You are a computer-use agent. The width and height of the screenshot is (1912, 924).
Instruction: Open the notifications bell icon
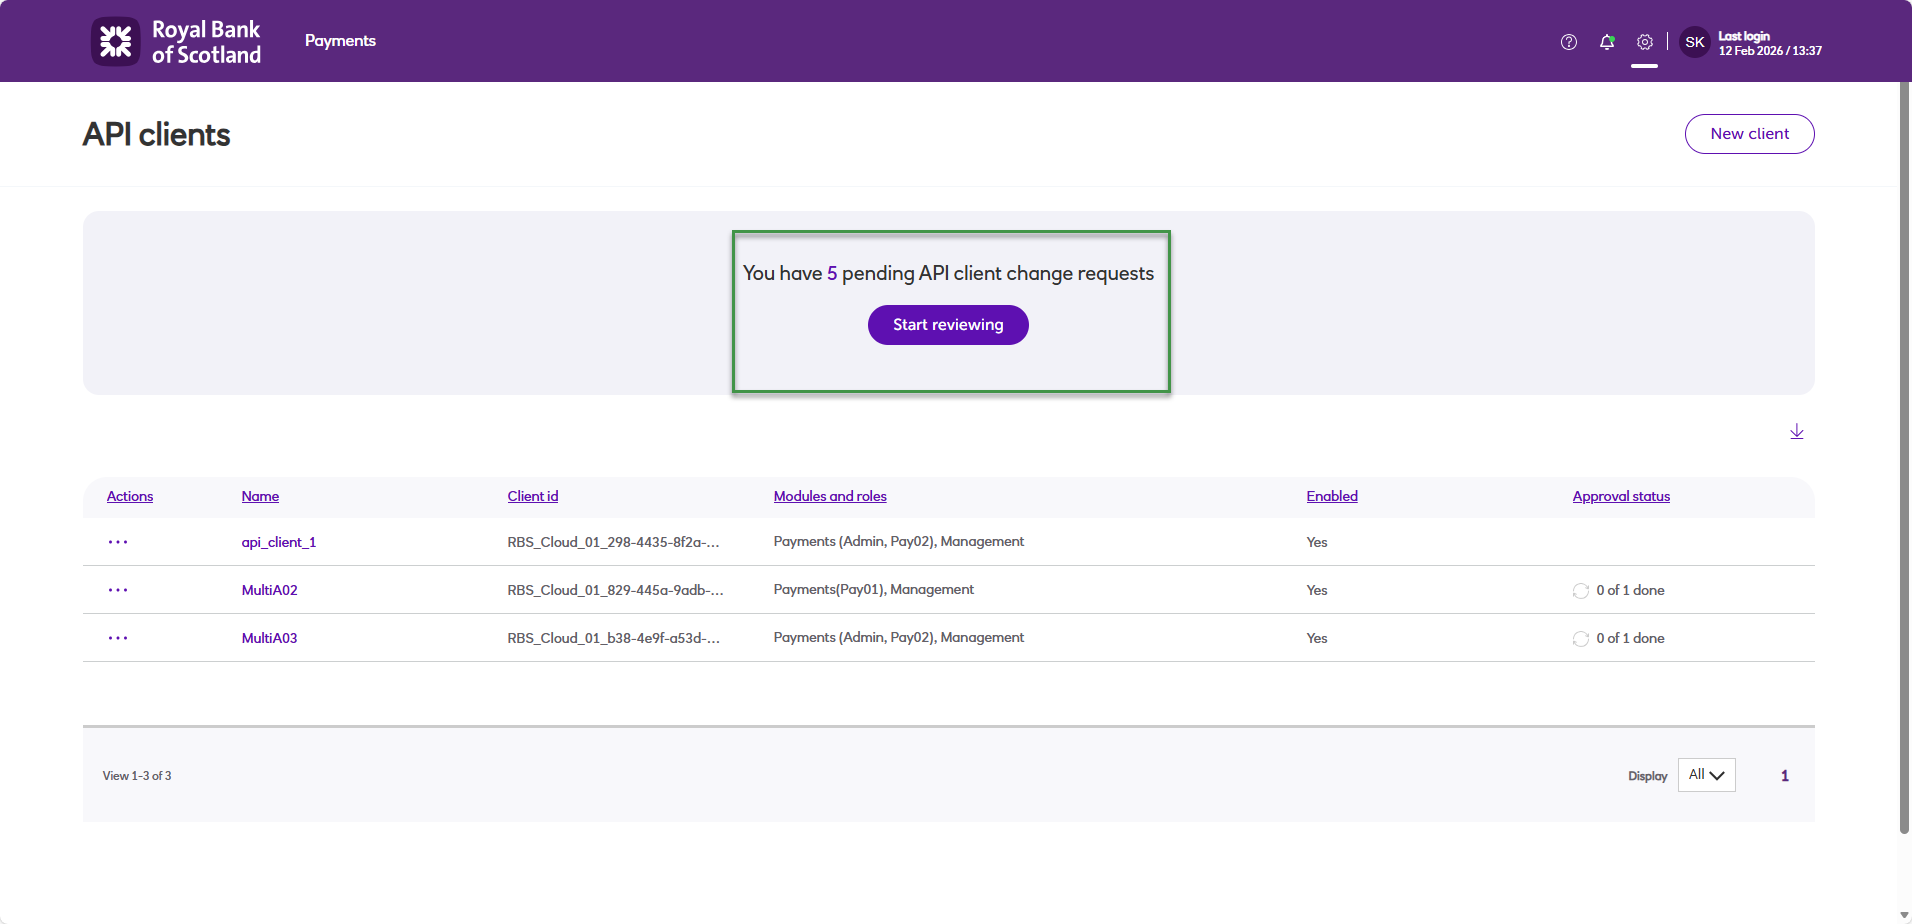point(1607,42)
